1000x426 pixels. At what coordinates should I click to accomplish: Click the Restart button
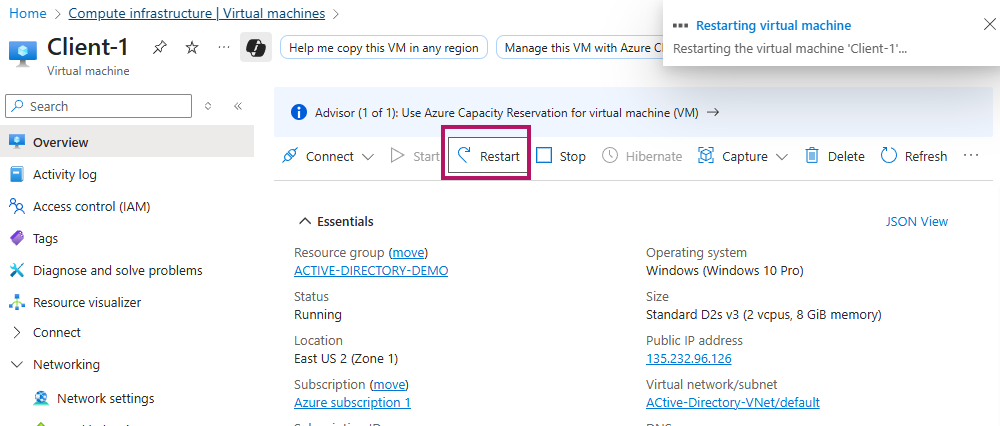pos(488,156)
